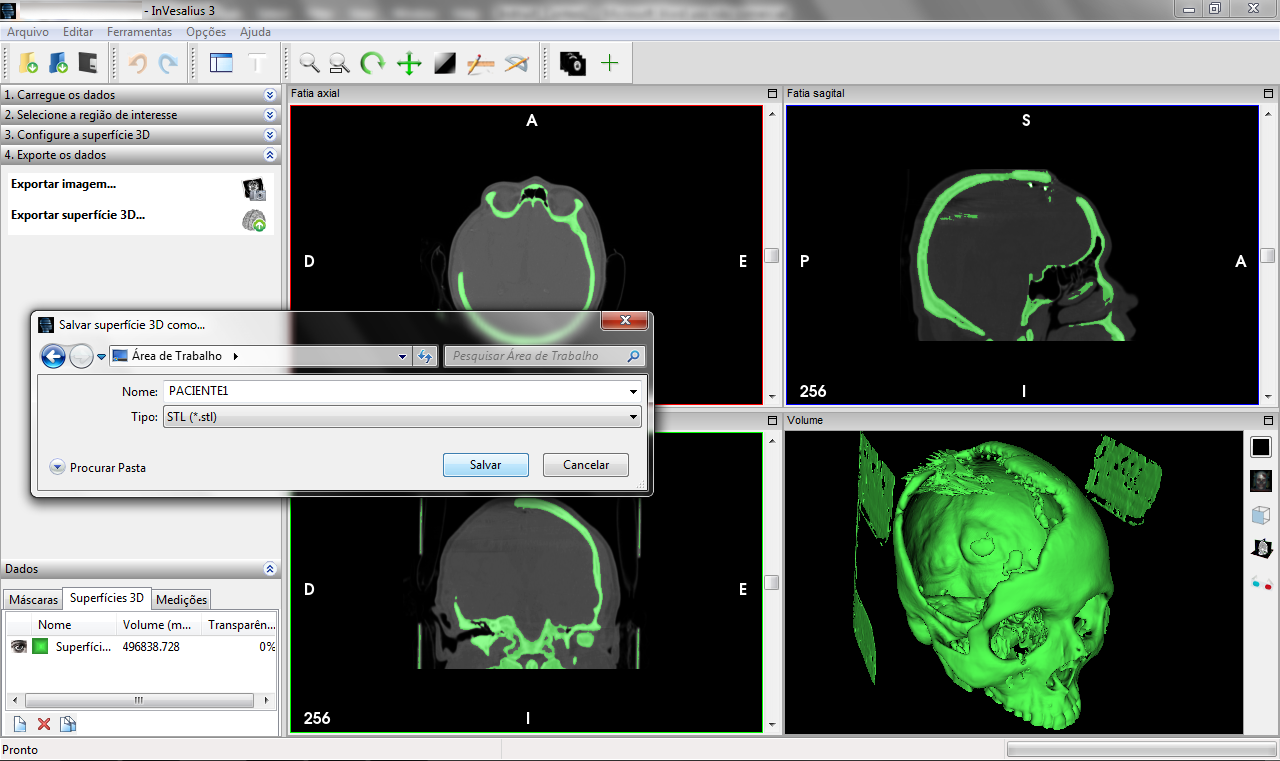Select the angular measure protractor tool
This screenshot has width=1280, height=761.
516,64
